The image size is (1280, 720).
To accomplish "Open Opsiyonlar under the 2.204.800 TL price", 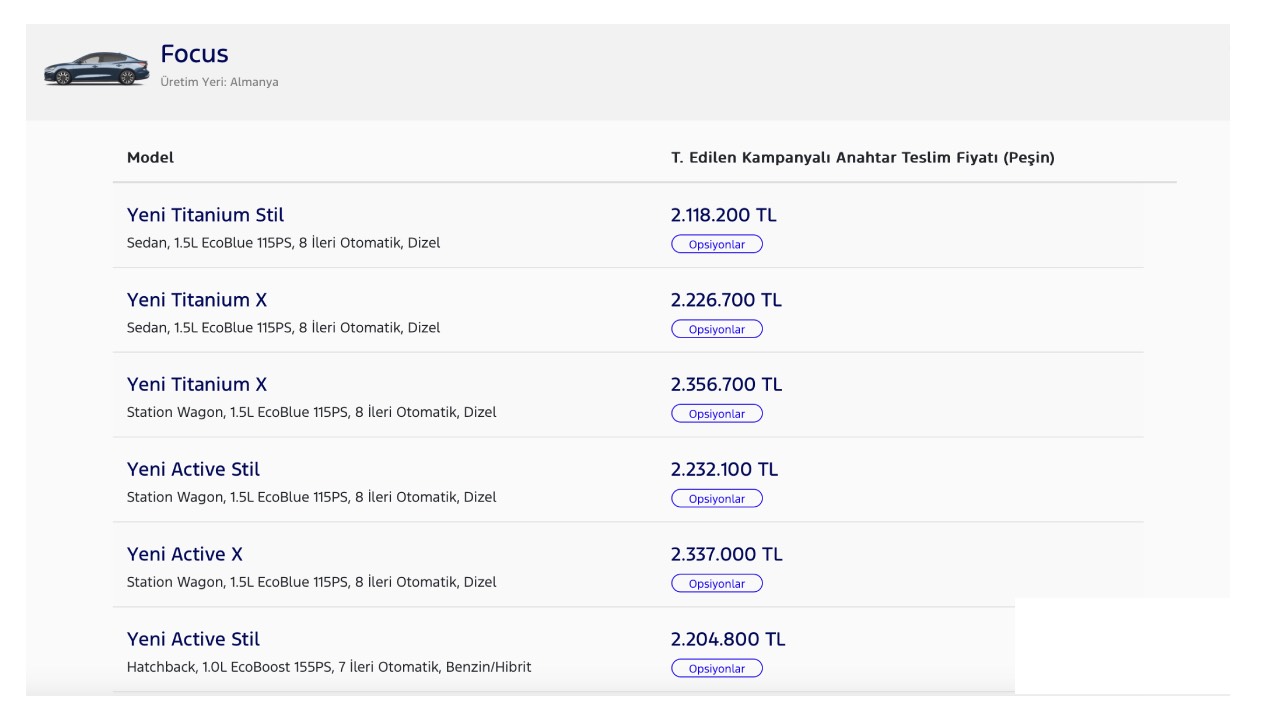I will 716,669.
